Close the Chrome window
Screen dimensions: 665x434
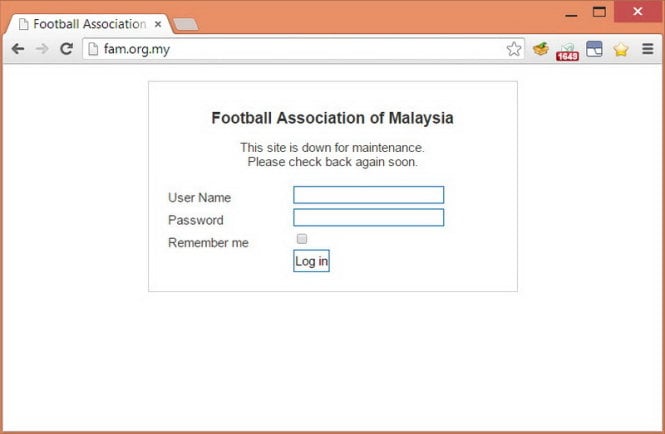[x=637, y=11]
